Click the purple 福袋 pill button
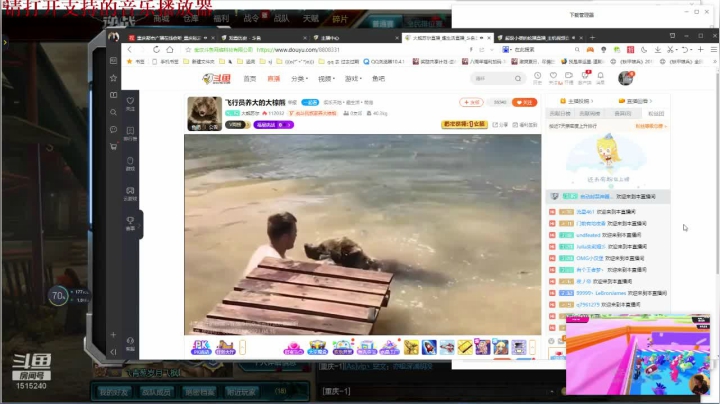The image size is (720, 404). click(273, 125)
